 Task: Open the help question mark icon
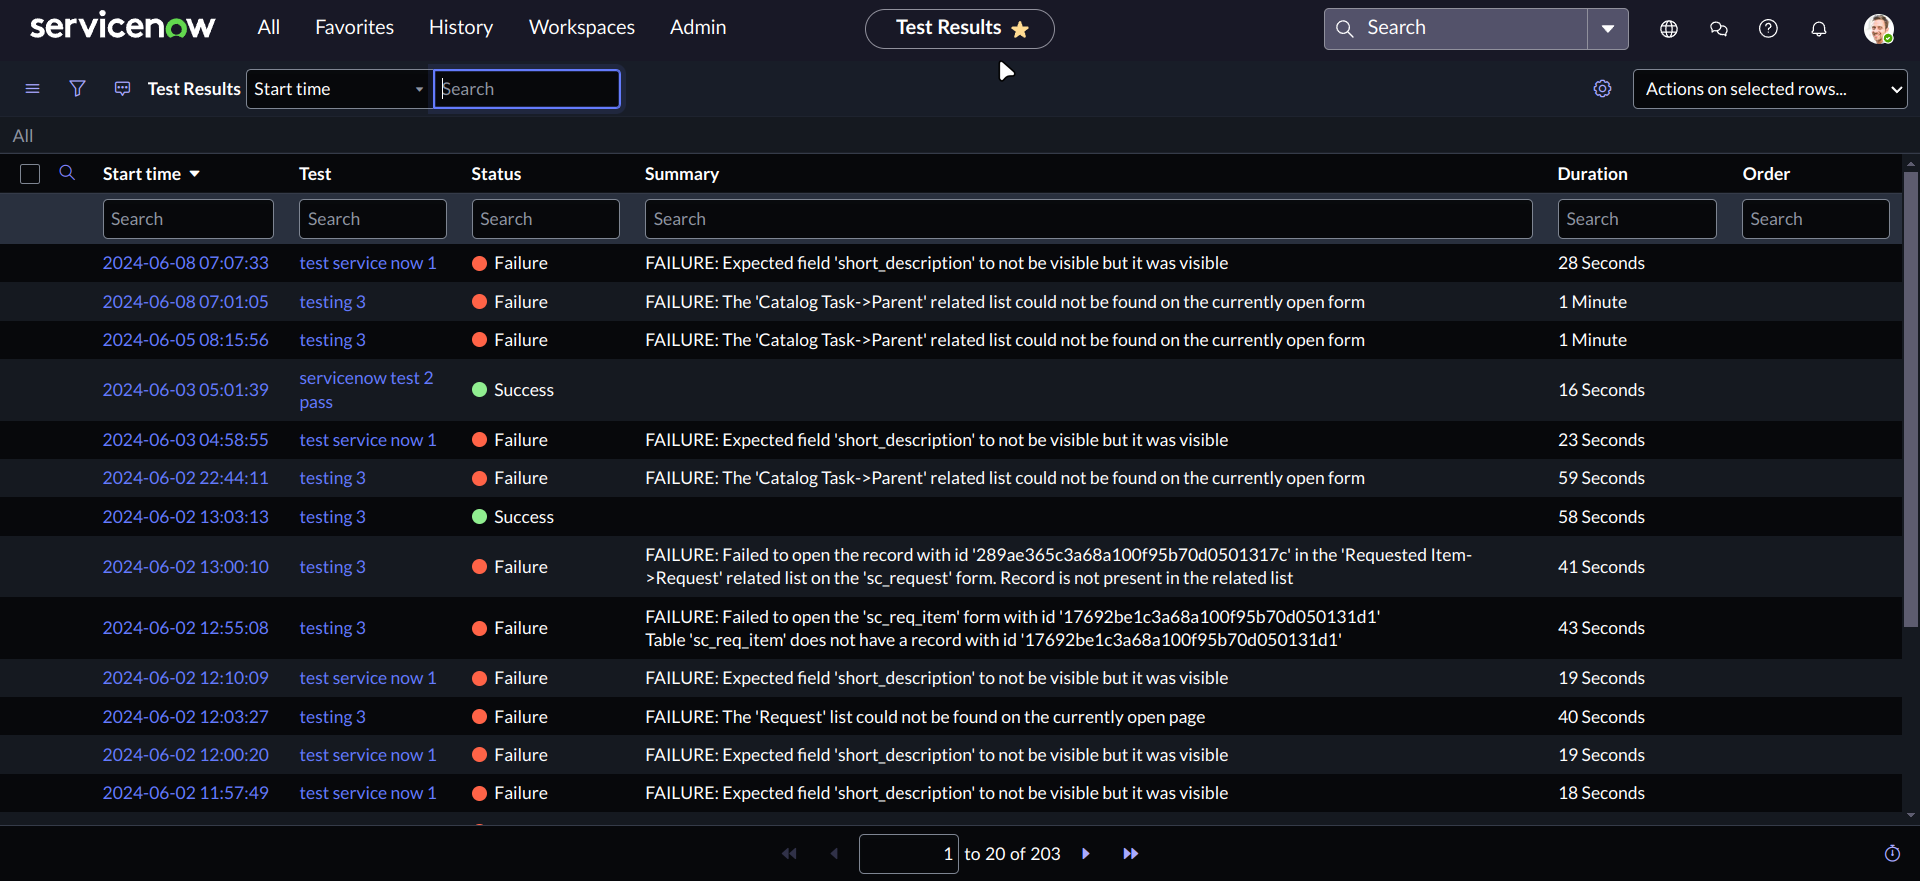pos(1768,29)
